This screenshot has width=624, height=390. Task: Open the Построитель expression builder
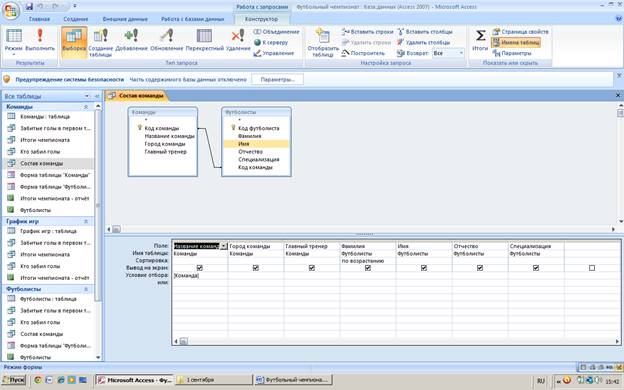(x=363, y=53)
